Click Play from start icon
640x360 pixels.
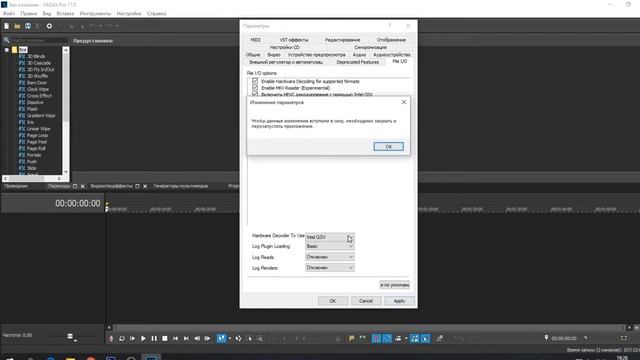click(x=132, y=338)
